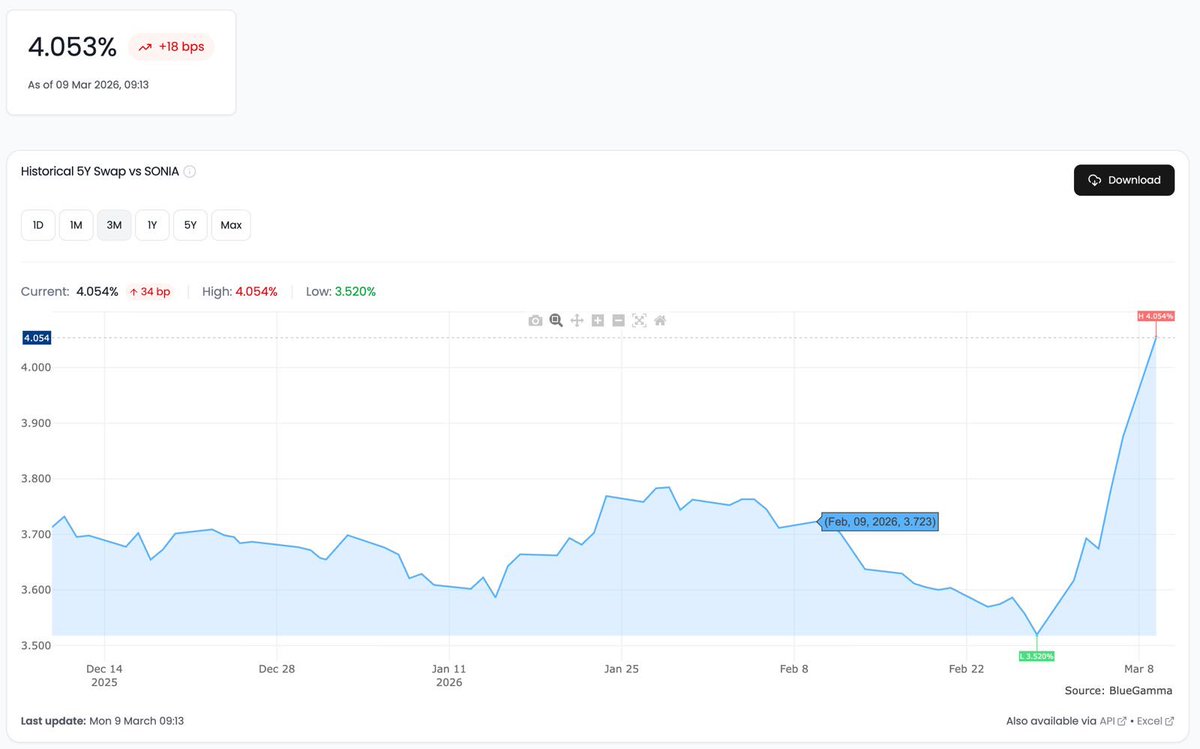1200x749 pixels.
Task: Click the +18 bps change badge
Action: 171,47
